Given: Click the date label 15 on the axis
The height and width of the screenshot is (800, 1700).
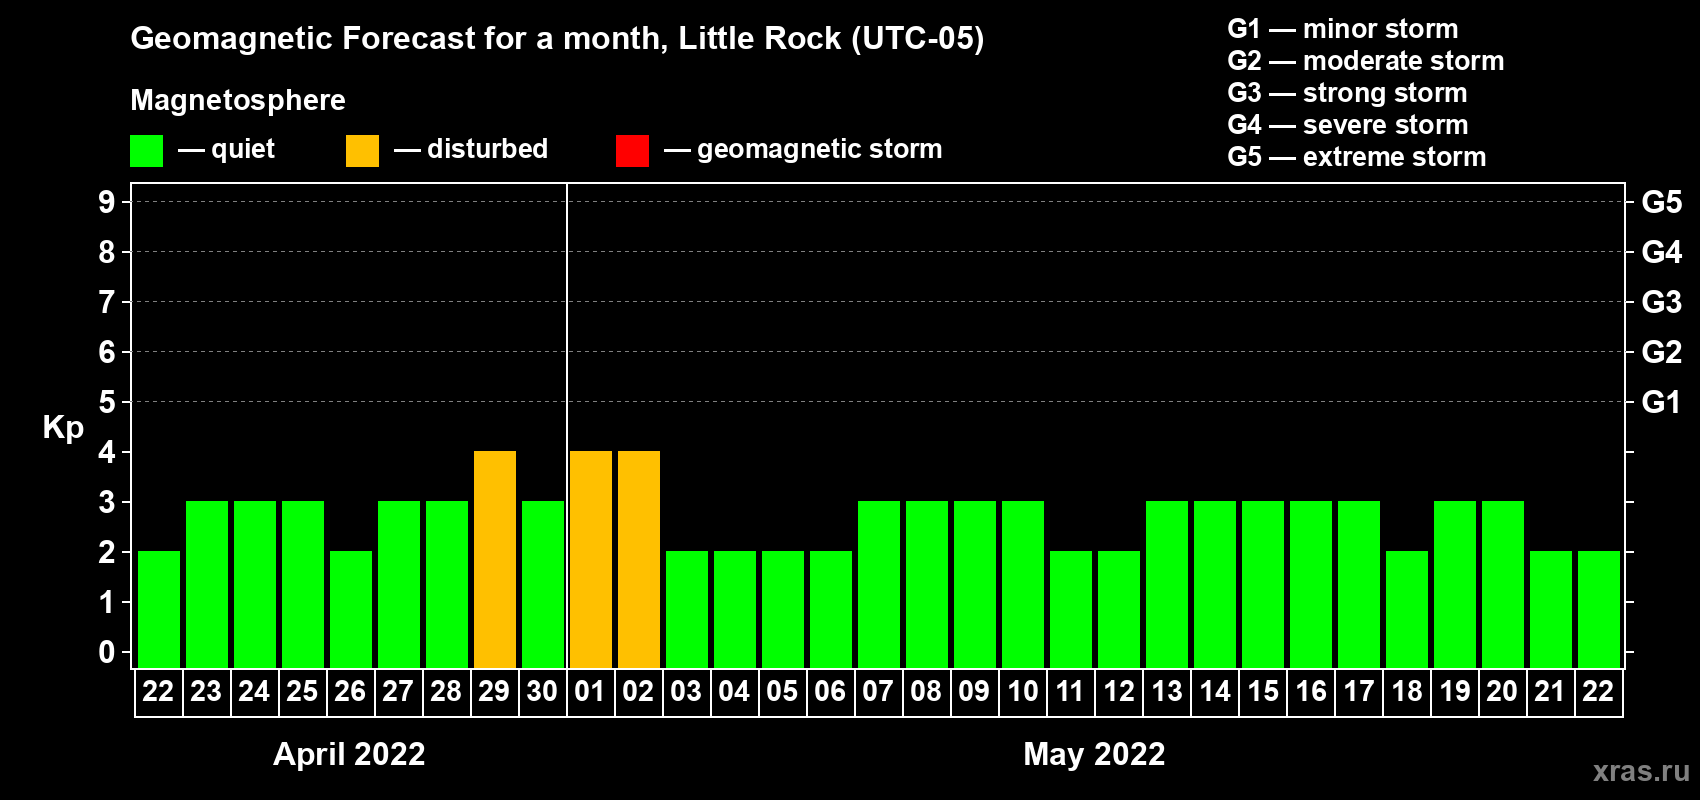Looking at the screenshot, I should (x=1262, y=692).
